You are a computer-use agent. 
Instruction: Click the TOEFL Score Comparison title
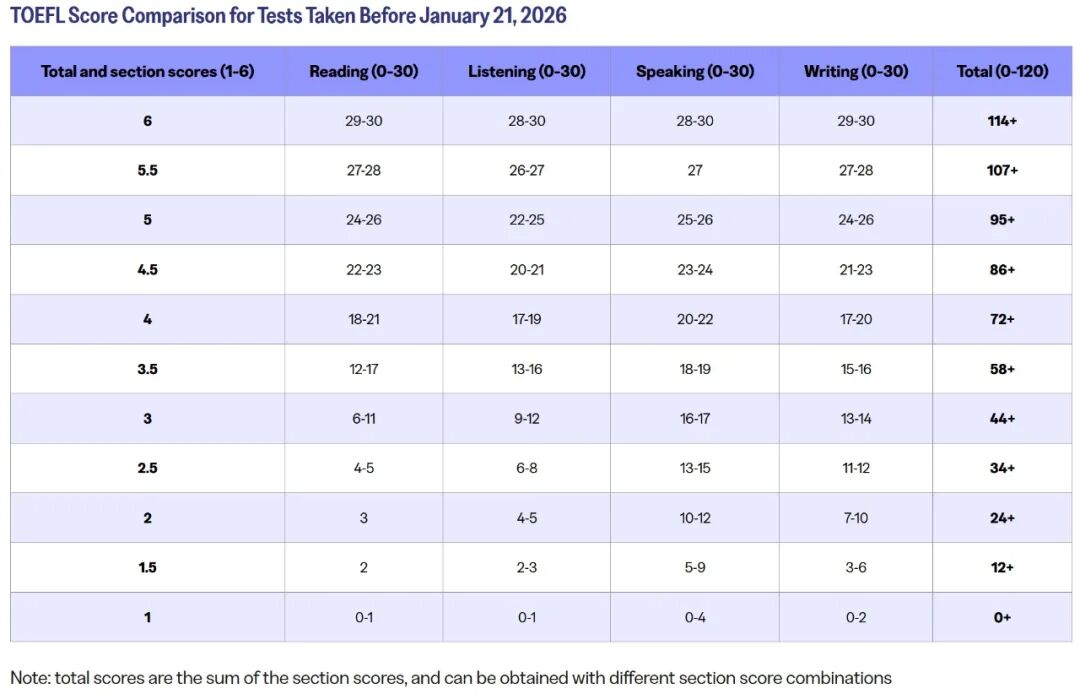[x=288, y=15]
